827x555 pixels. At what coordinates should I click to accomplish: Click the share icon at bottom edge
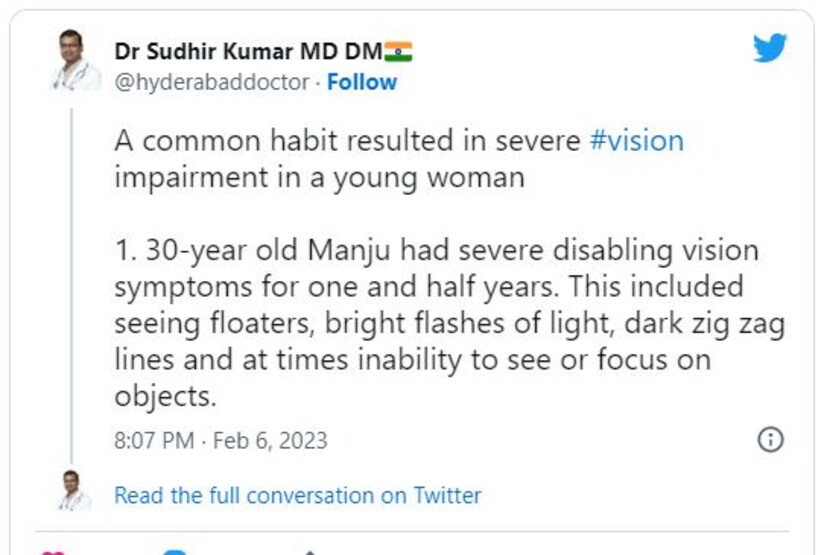[310, 552]
